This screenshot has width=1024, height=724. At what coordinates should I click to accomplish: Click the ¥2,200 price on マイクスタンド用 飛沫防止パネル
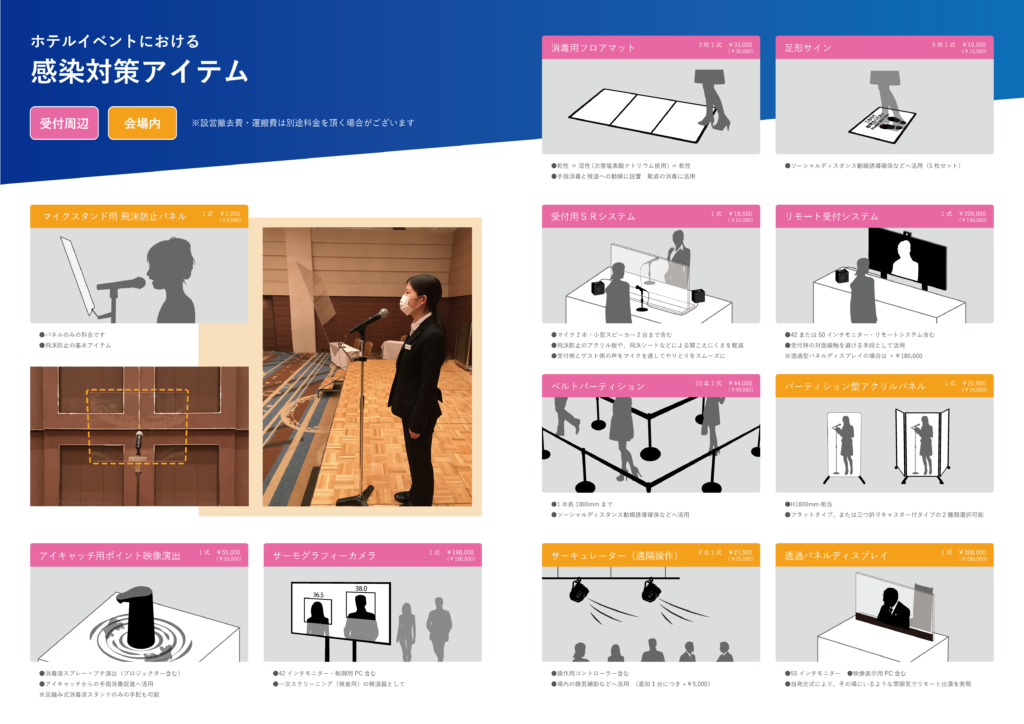pyautogui.click(x=230, y=213)
